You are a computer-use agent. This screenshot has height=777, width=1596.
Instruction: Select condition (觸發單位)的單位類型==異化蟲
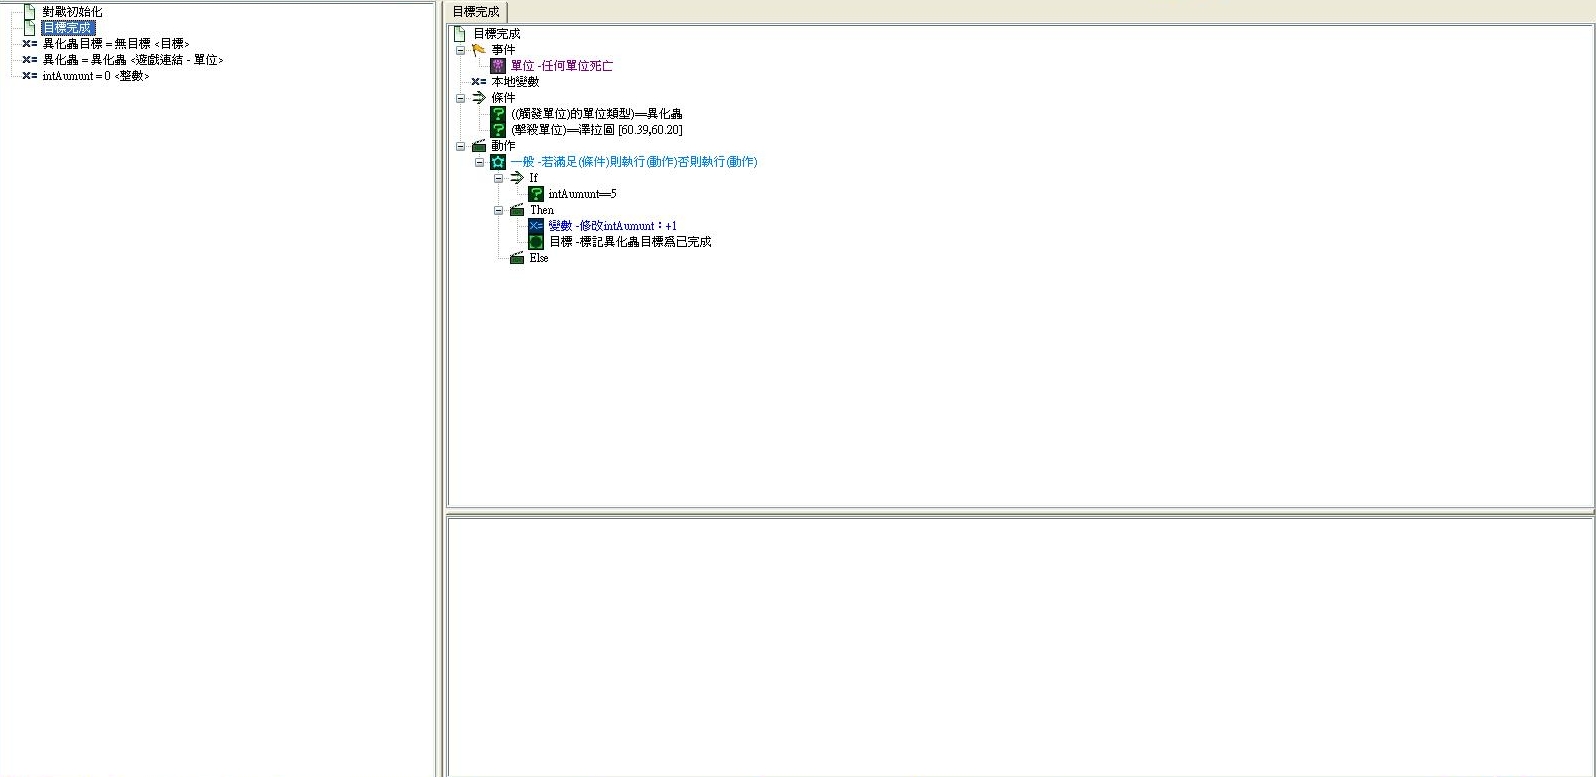click(597, 114)
